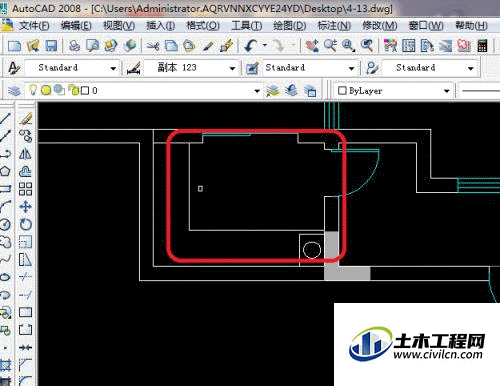Cut selection with scissors icon

pyautogui.click(x=153, y=46)
